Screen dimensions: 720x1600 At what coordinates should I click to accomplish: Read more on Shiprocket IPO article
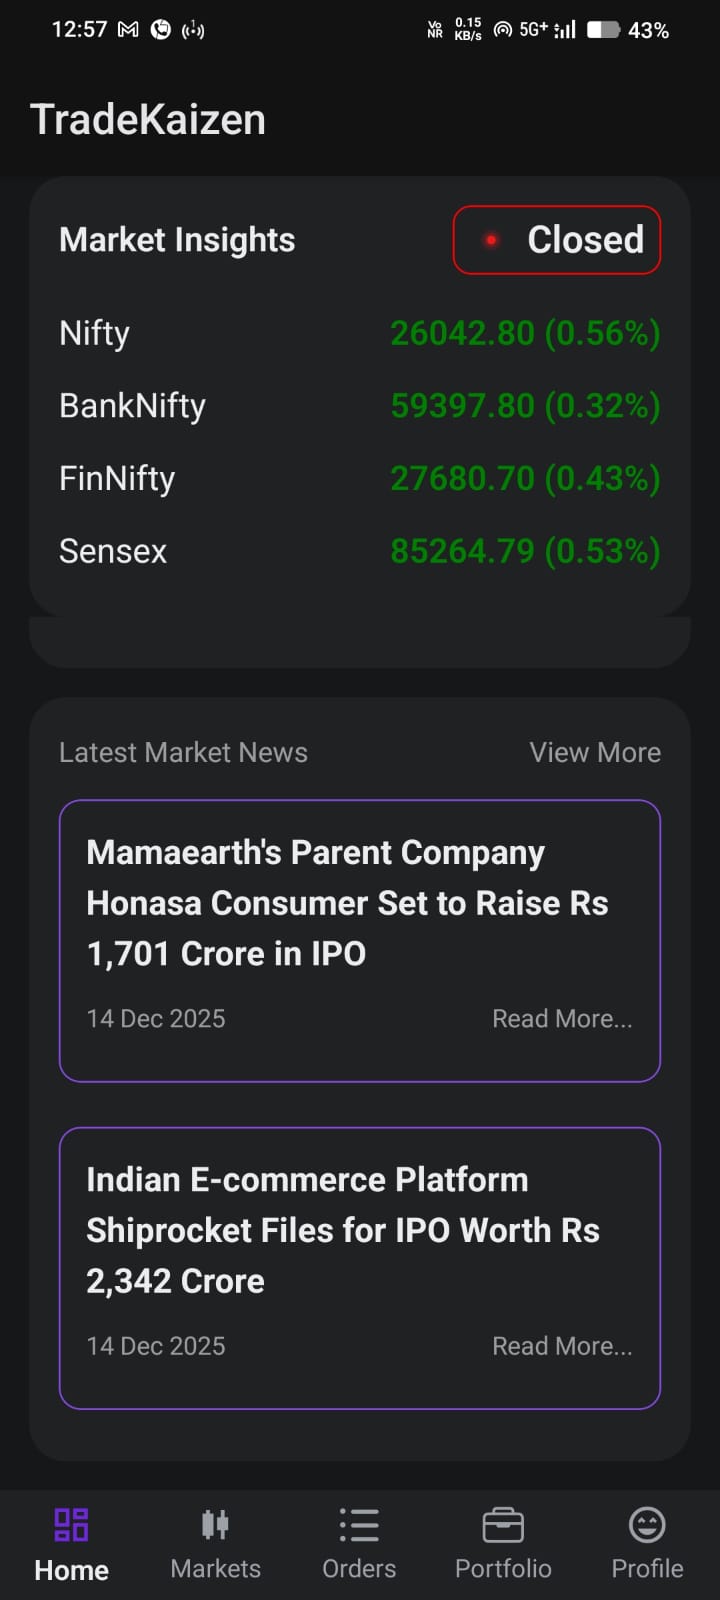point(562,1346)
